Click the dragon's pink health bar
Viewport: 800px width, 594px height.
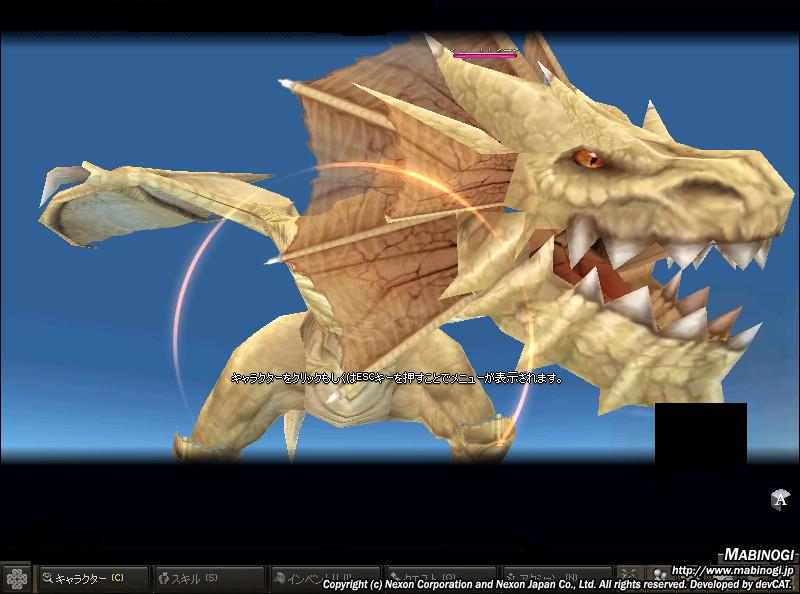[485, 55]
